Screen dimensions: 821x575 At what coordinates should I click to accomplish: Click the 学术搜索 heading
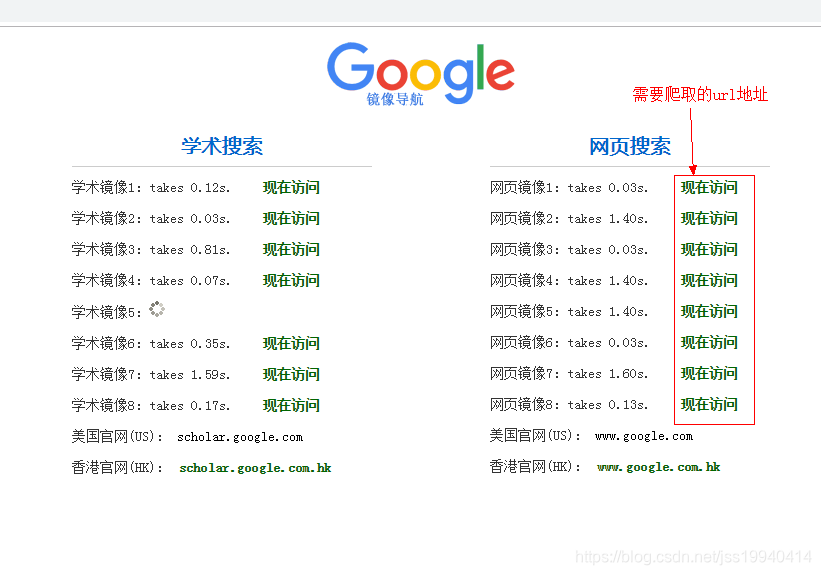[x=222, y=146]
